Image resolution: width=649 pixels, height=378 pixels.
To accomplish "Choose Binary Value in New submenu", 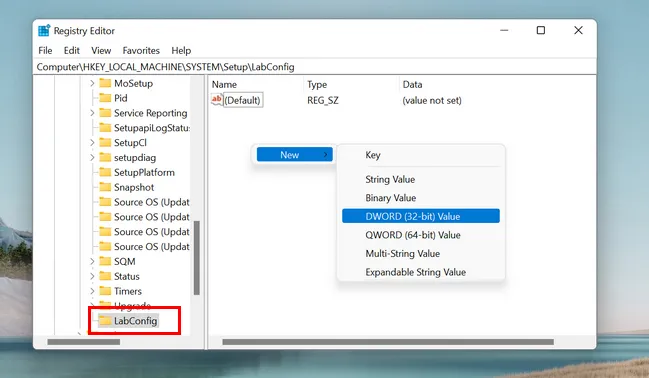I will [x=421, y=198].
